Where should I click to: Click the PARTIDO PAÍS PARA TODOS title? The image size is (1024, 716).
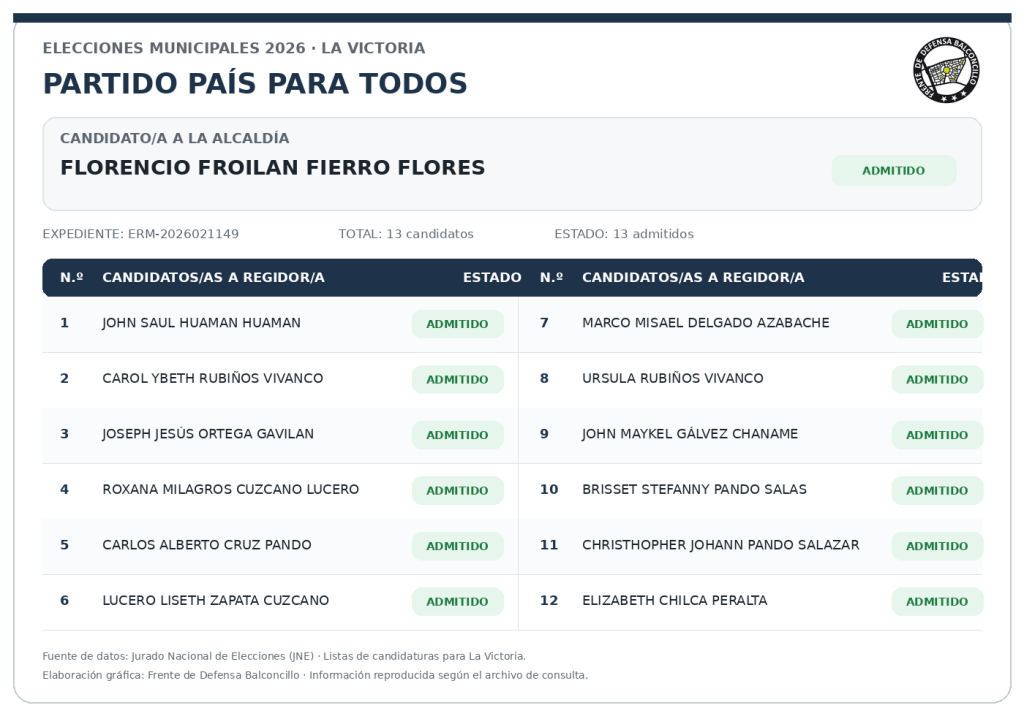[255, 84]
